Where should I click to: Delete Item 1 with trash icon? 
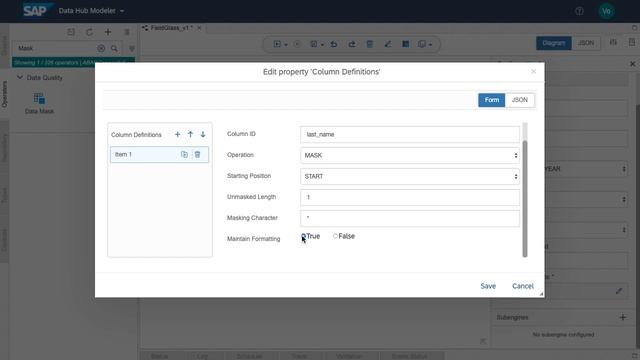point(198,154)
